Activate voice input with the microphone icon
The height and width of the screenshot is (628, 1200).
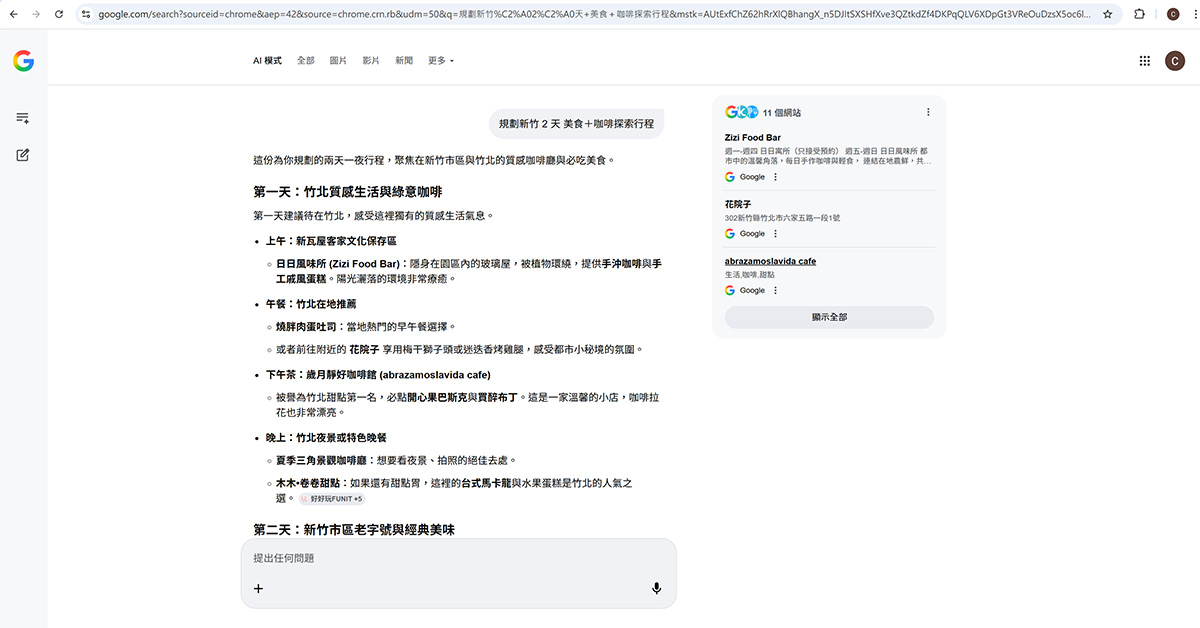(x=657, y=588)
